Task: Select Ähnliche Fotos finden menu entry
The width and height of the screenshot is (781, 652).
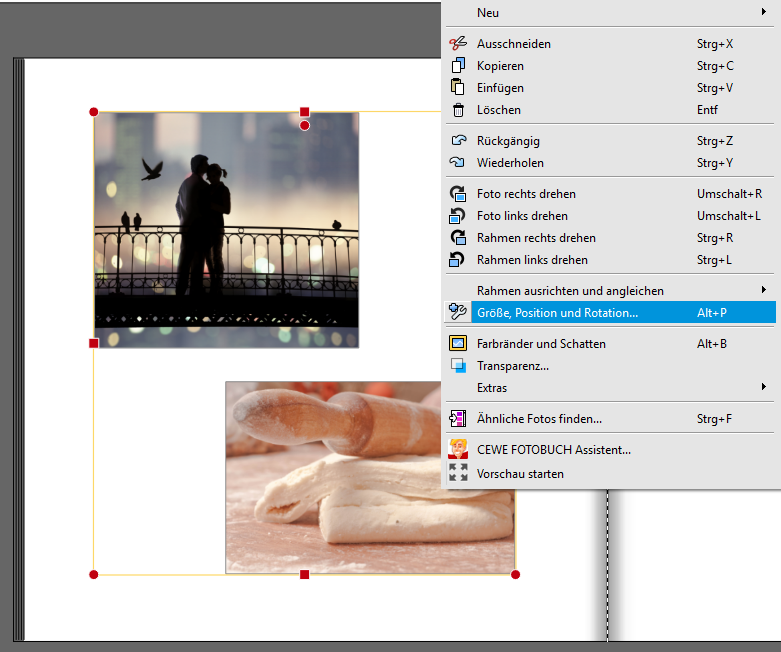Action: 539,419
